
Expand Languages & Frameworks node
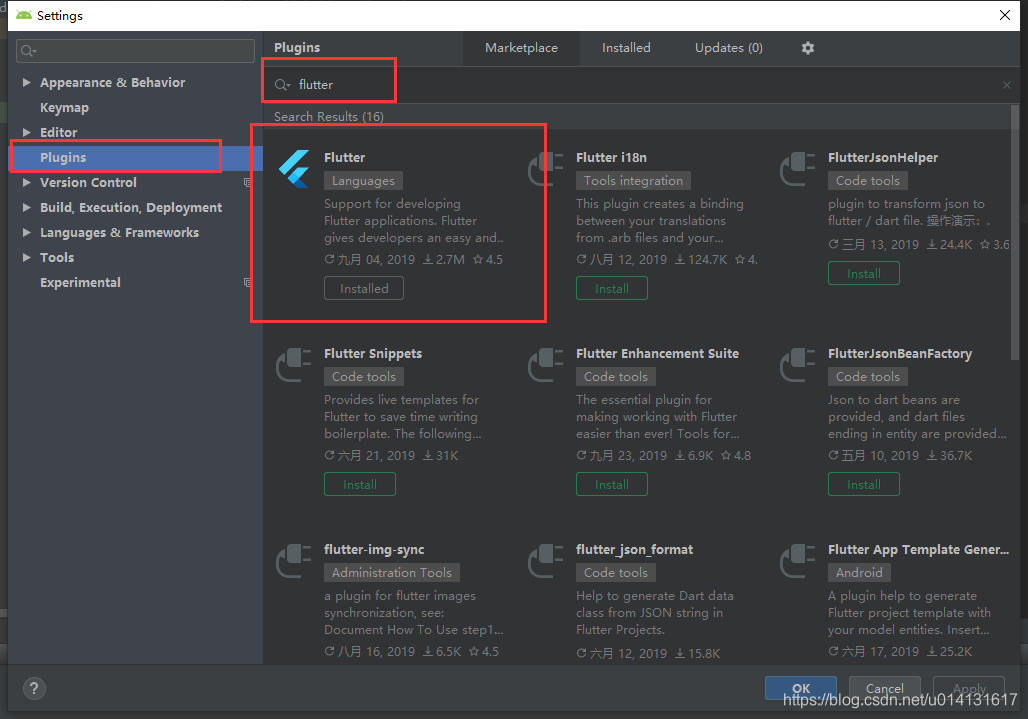coord(27,232)
